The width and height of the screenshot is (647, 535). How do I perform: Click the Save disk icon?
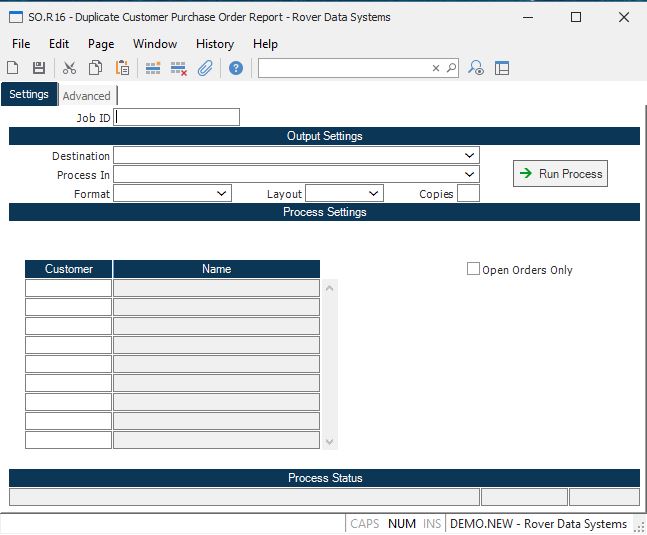click(x=39, y=68)
